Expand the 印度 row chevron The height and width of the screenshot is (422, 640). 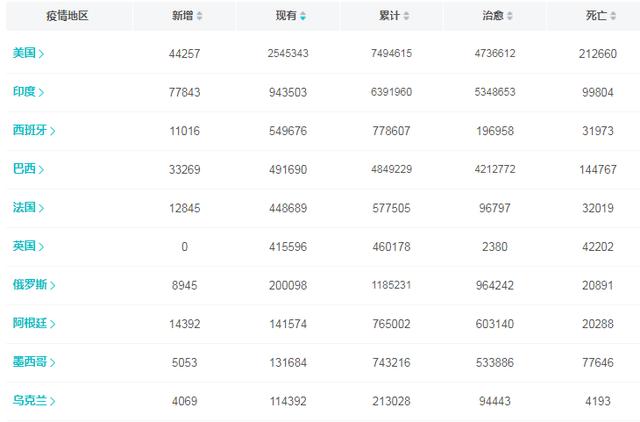click(x=41, y=92)
